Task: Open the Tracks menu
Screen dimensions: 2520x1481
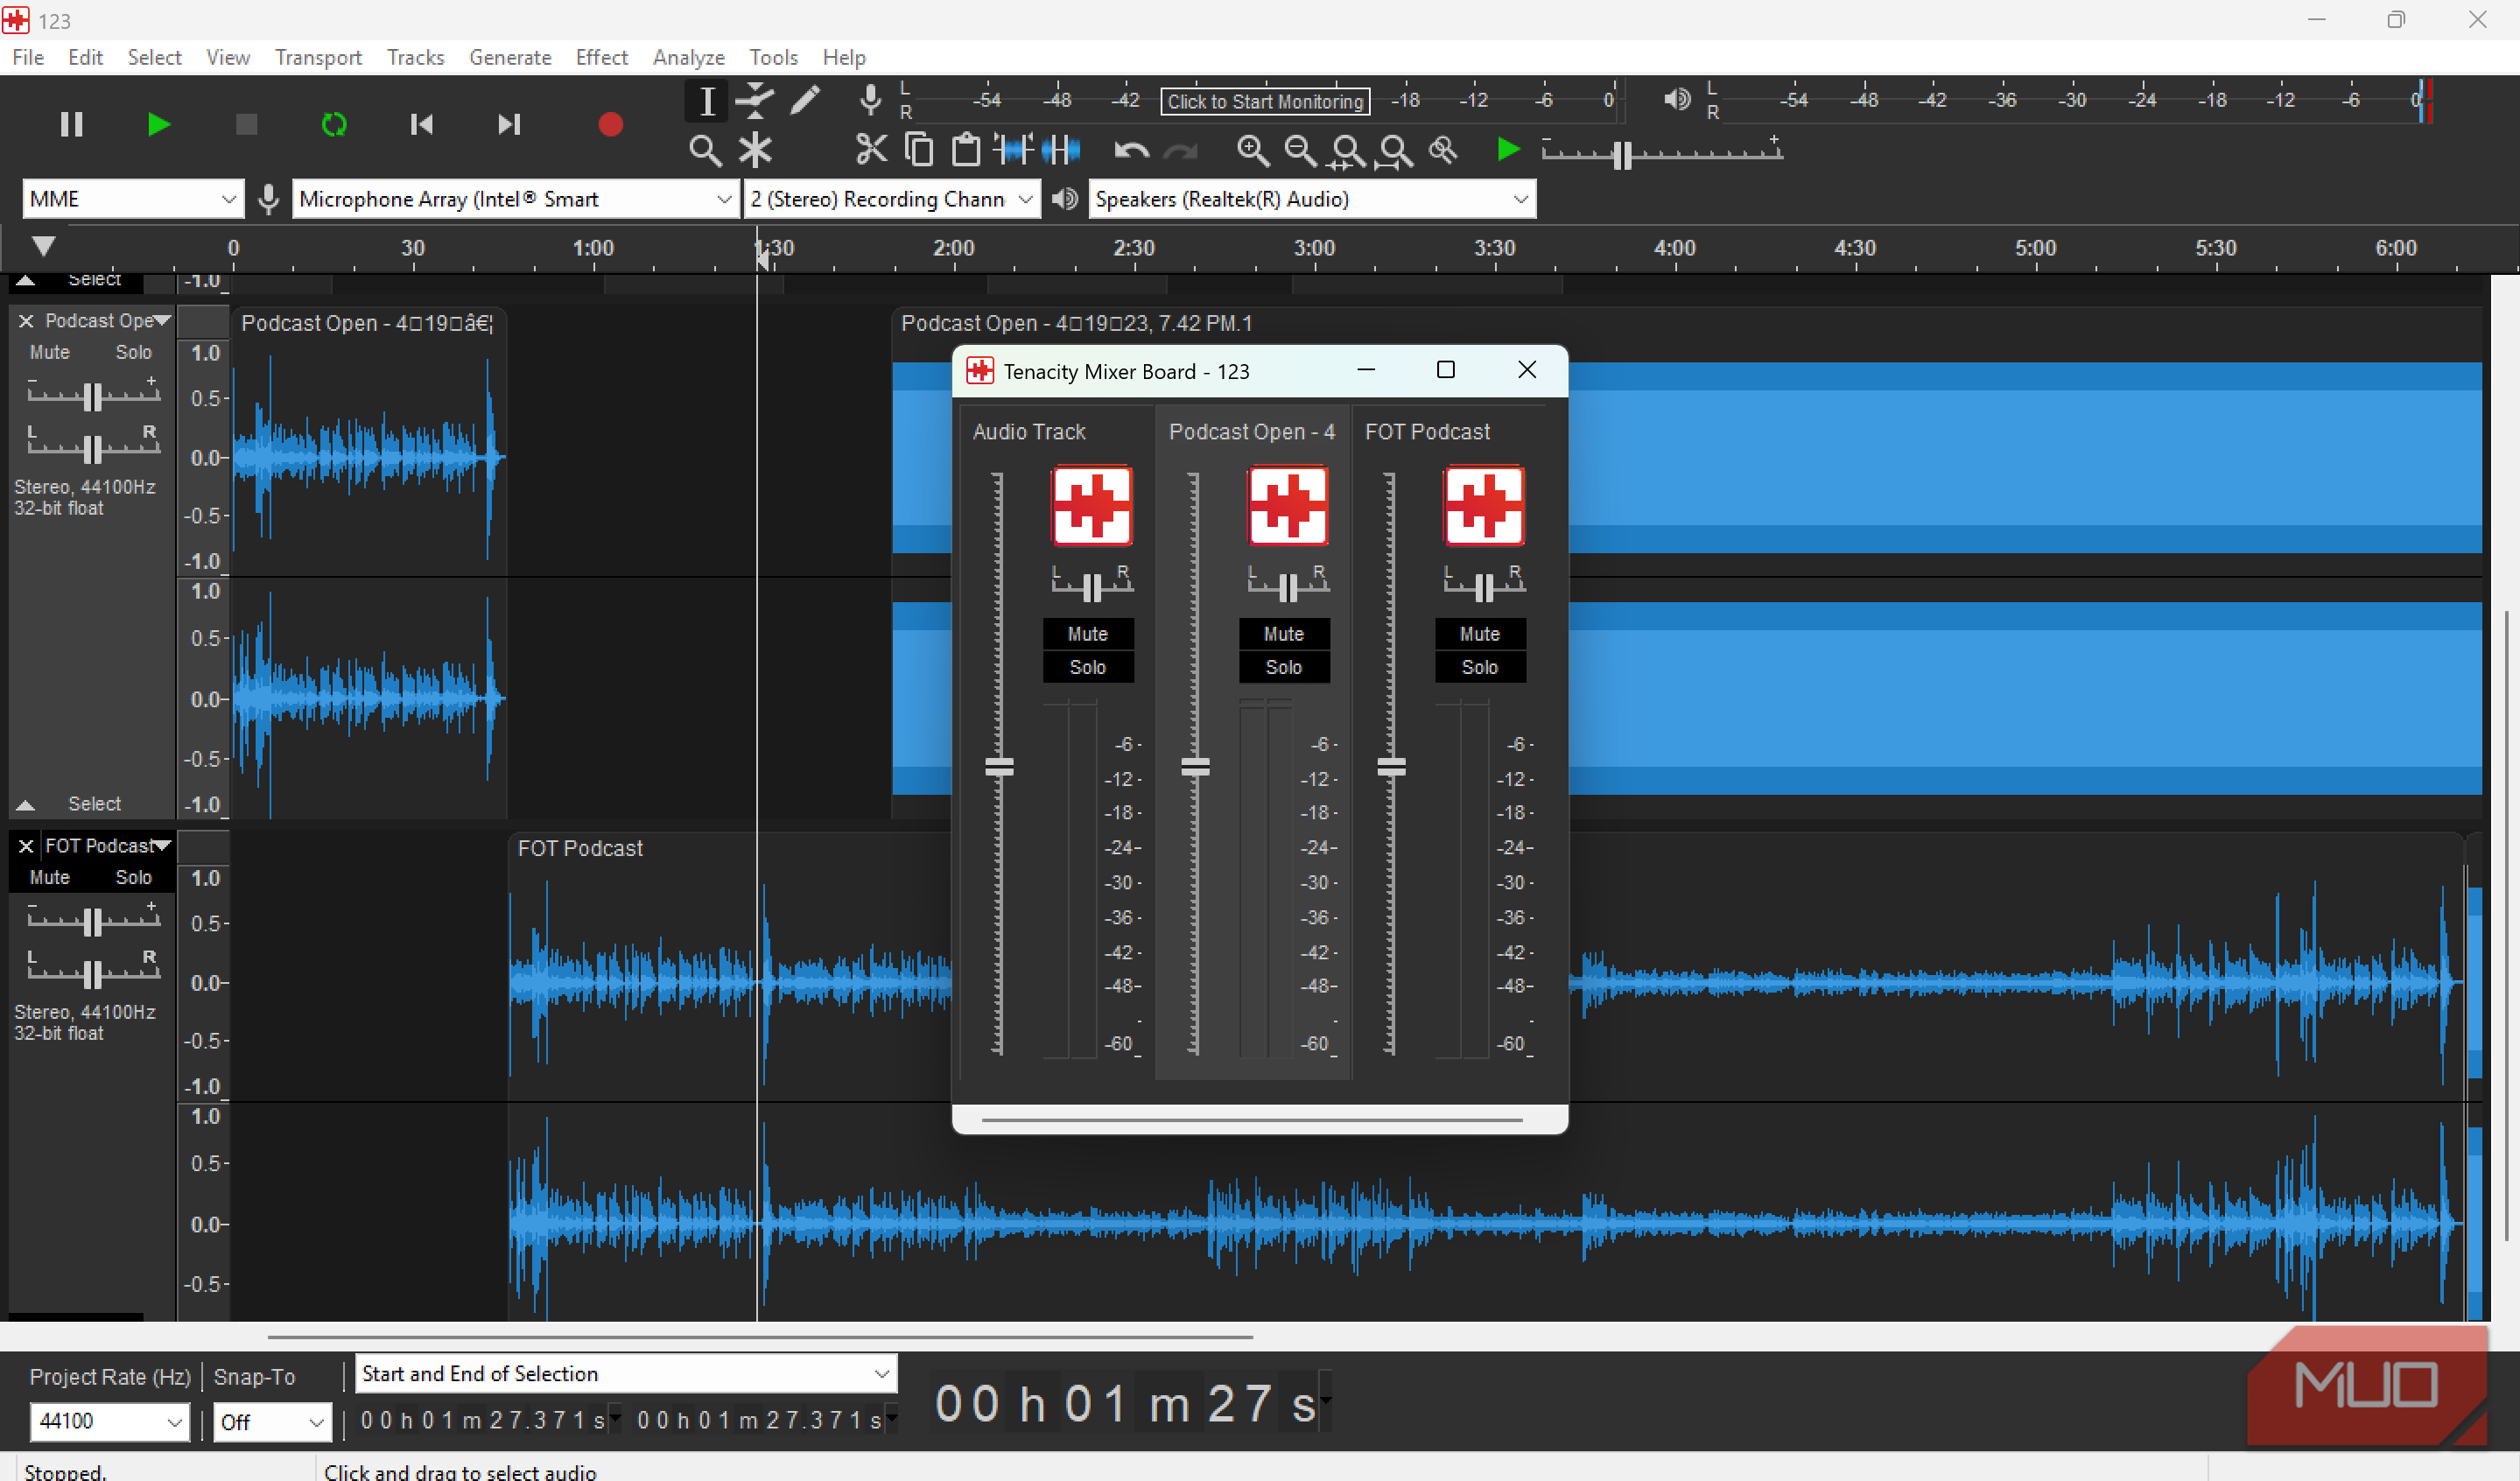Action: tap(415, 57)
